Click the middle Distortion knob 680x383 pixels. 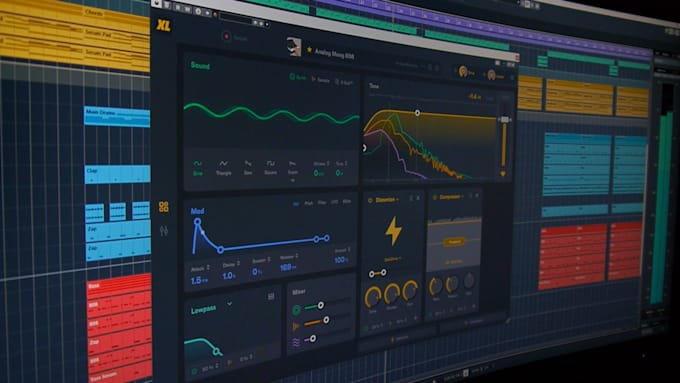(x=392, y=294)
